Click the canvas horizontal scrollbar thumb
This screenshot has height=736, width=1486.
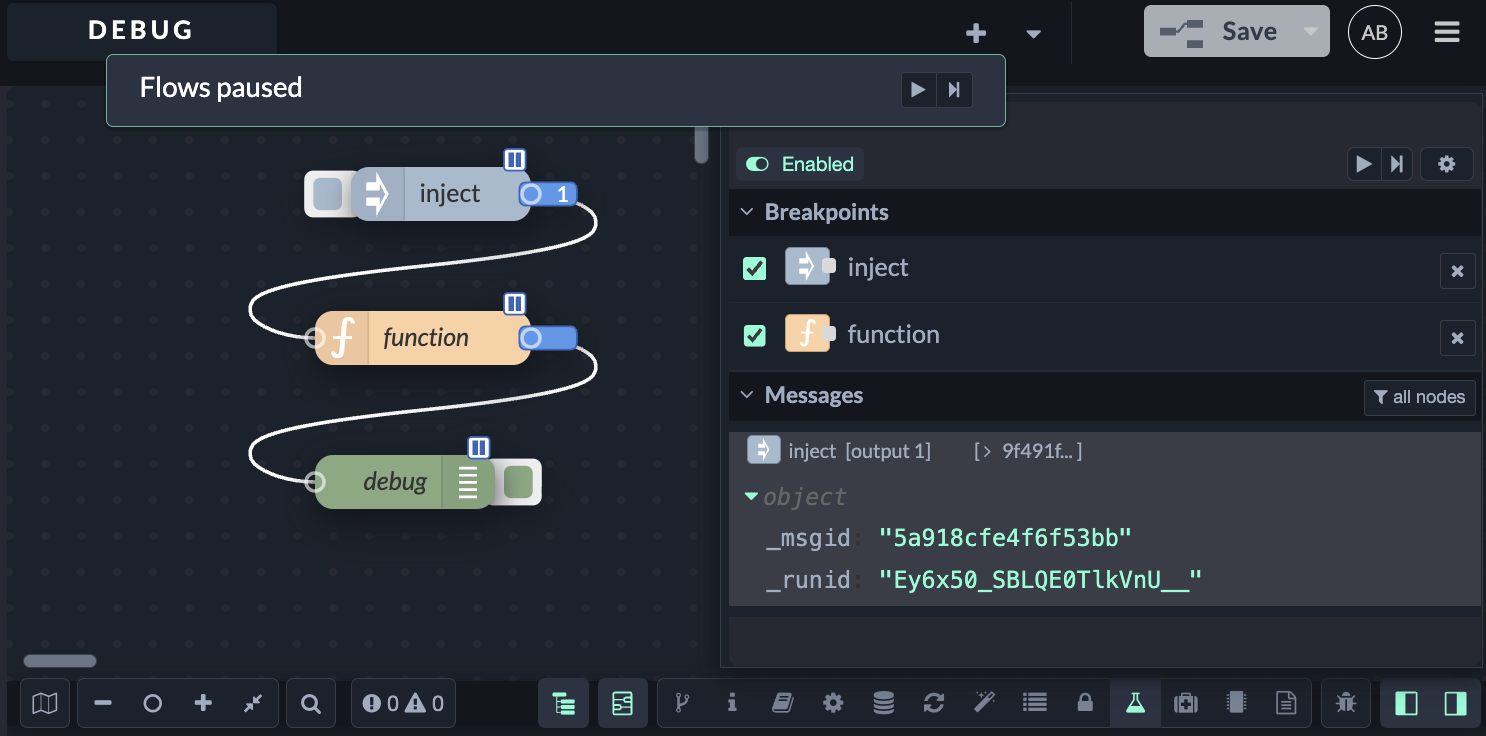(60, 661)
